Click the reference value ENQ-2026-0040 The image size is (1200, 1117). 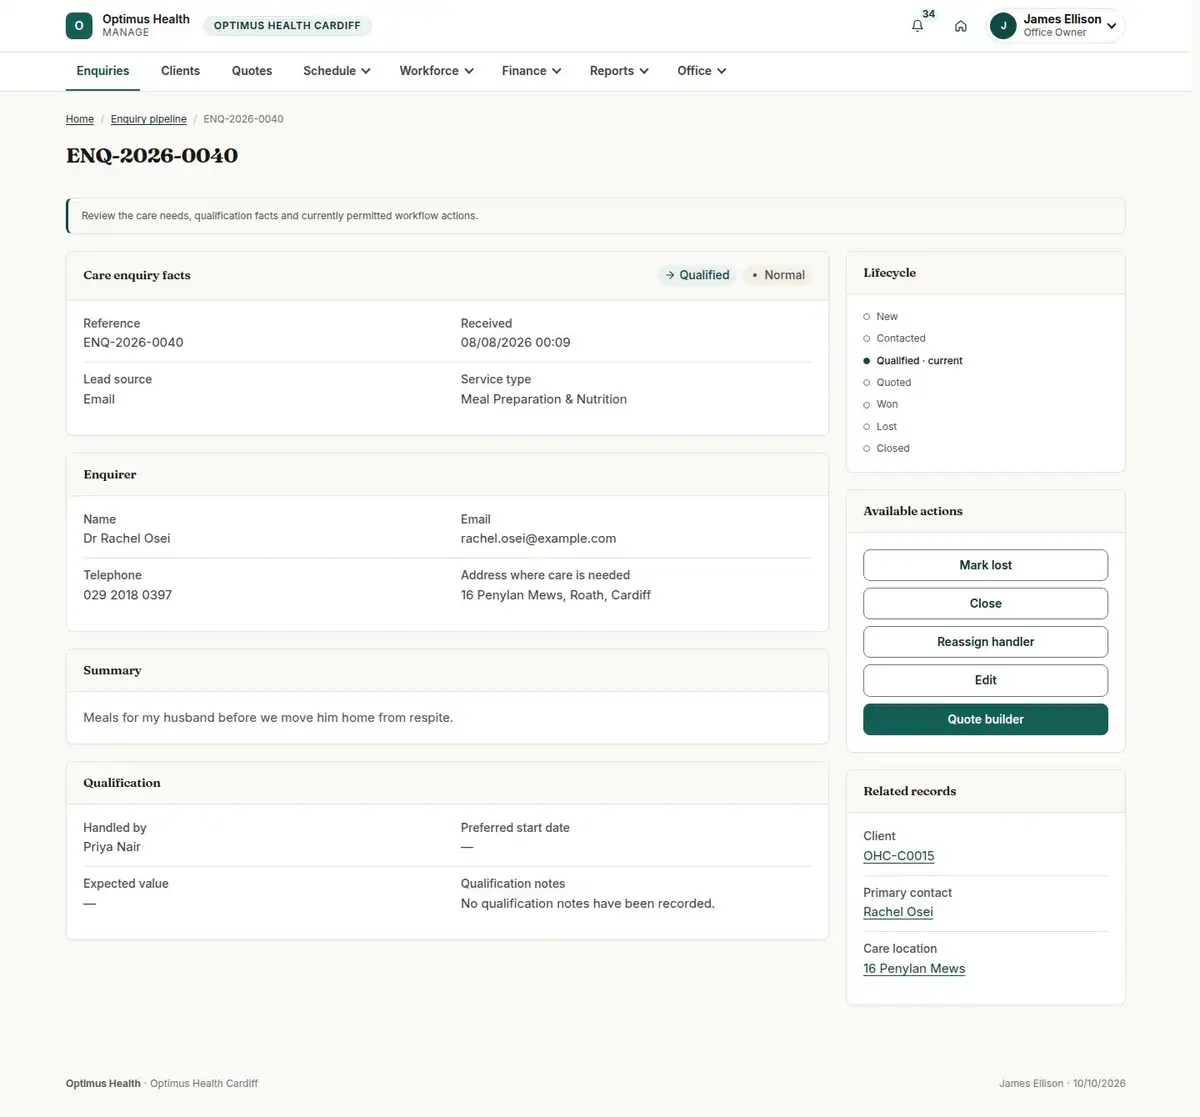click(133, 342)
